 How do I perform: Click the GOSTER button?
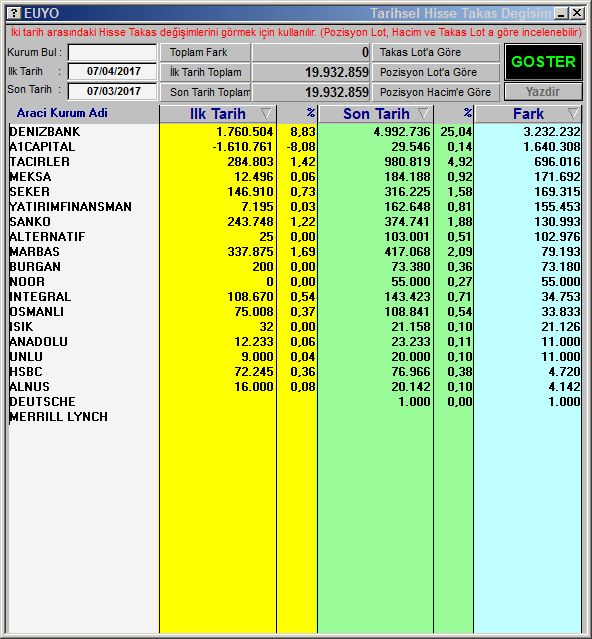[544, 62]
